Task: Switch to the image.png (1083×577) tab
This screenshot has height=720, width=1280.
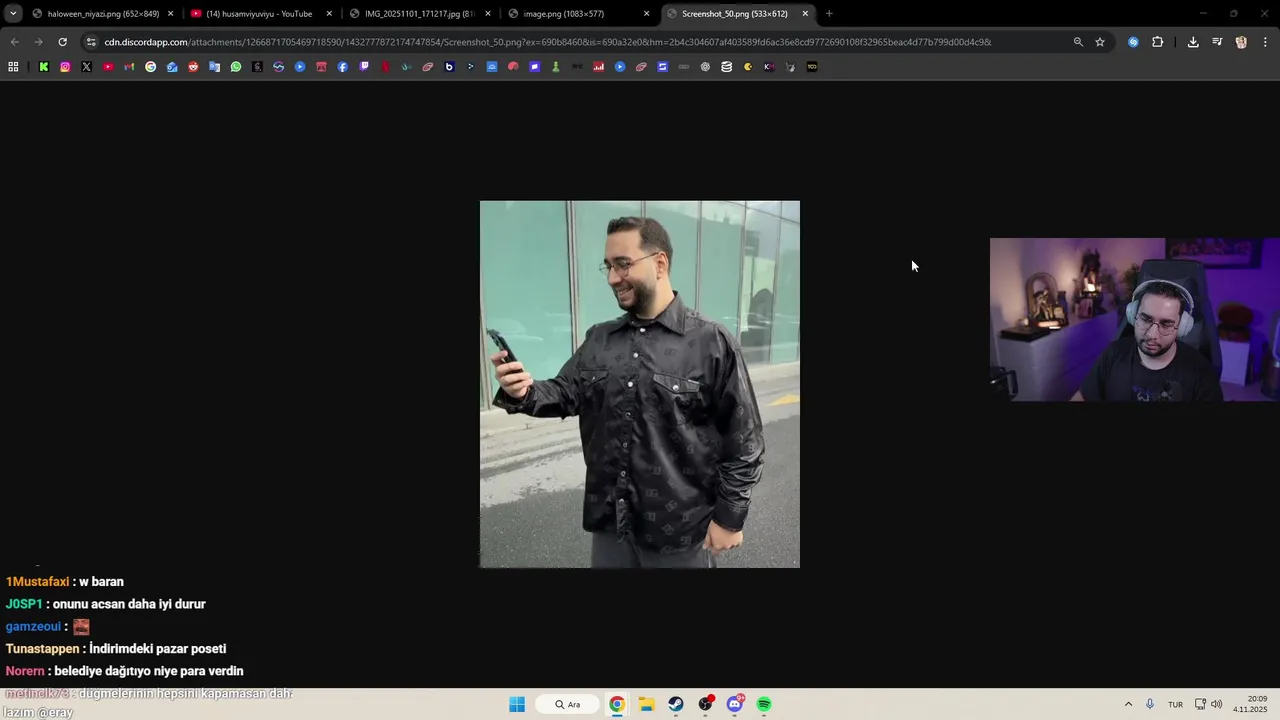Action: pos(578,14)
